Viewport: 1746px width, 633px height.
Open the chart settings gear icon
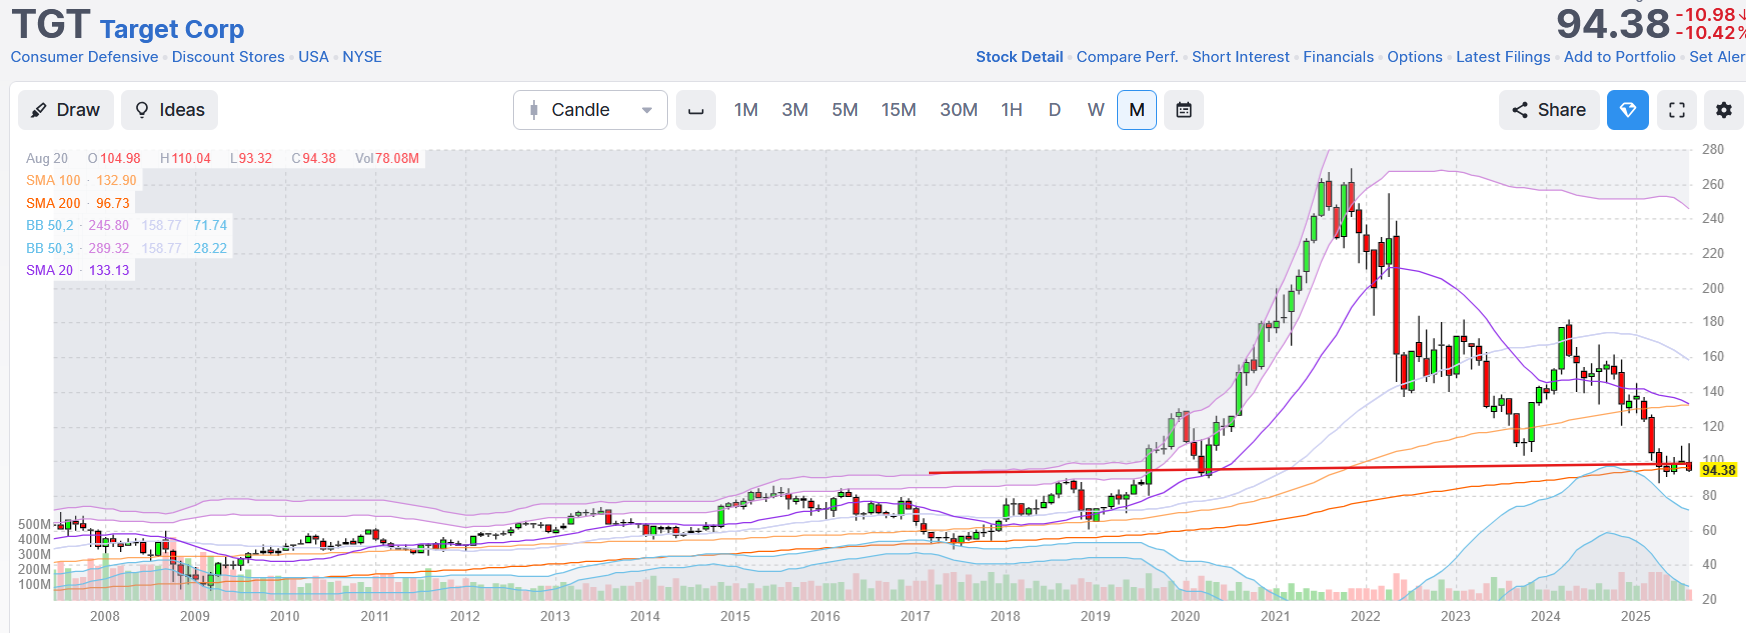coord(1724,110)
